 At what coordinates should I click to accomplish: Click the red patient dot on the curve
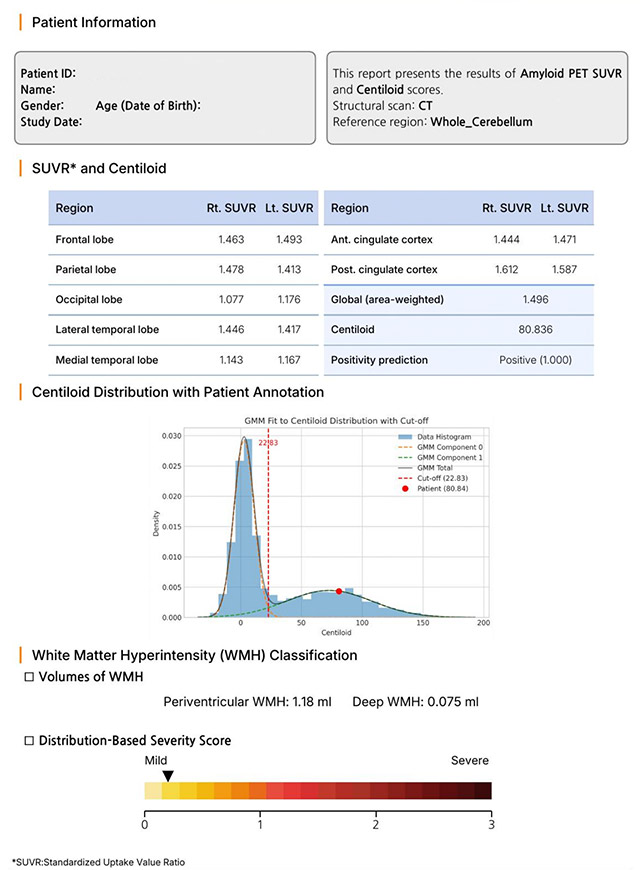[x=339, y=591]
